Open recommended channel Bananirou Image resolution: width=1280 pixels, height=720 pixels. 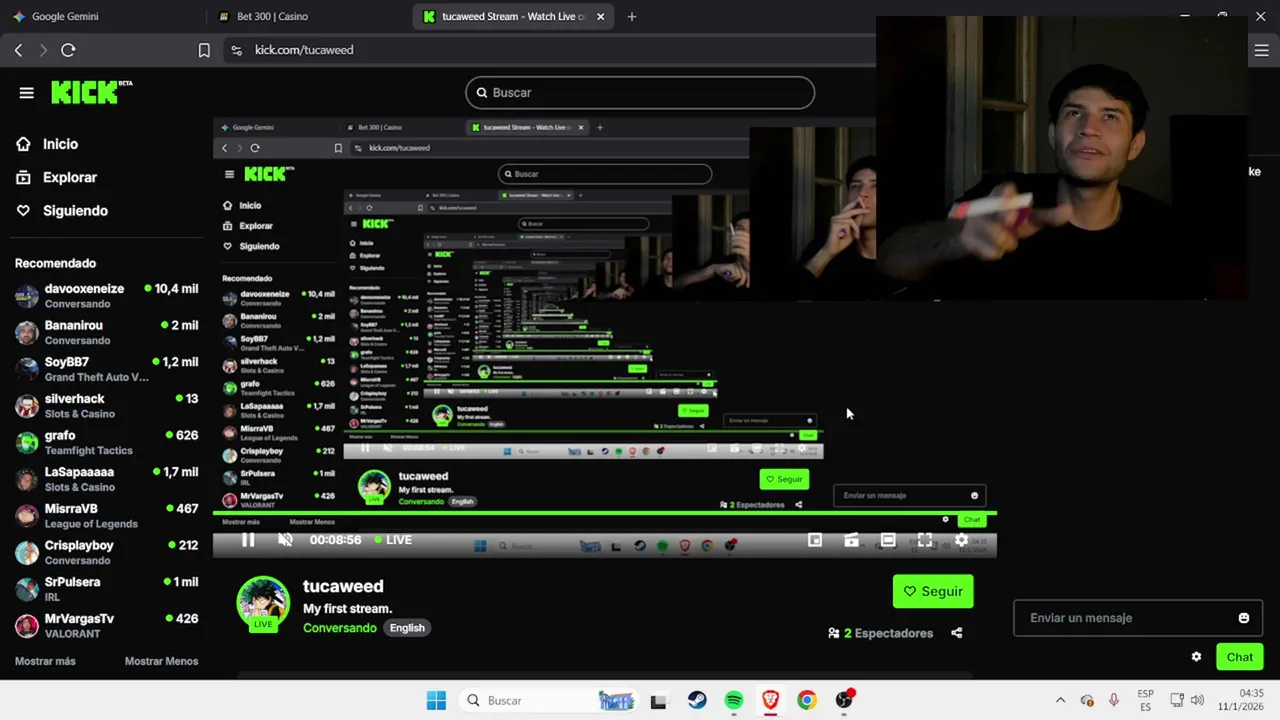[x=106, y=332]
